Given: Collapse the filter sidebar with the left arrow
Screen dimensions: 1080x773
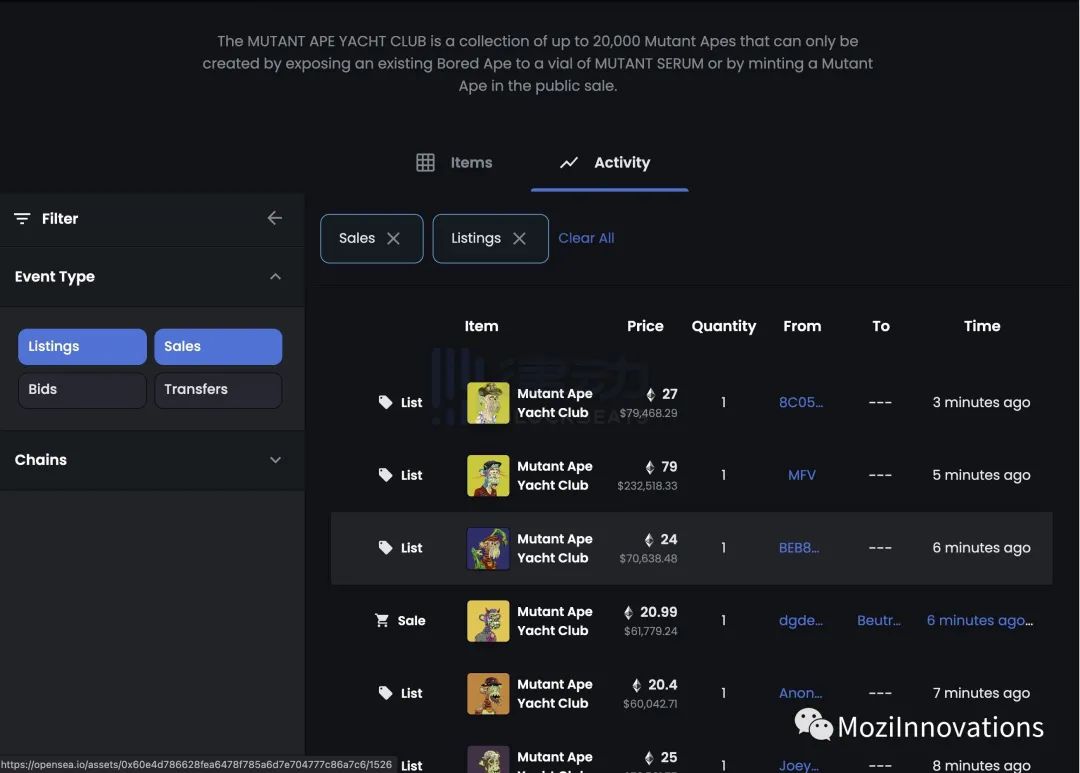Looking at the screenshot, I should pyautogui.click(x=275, y=218).
